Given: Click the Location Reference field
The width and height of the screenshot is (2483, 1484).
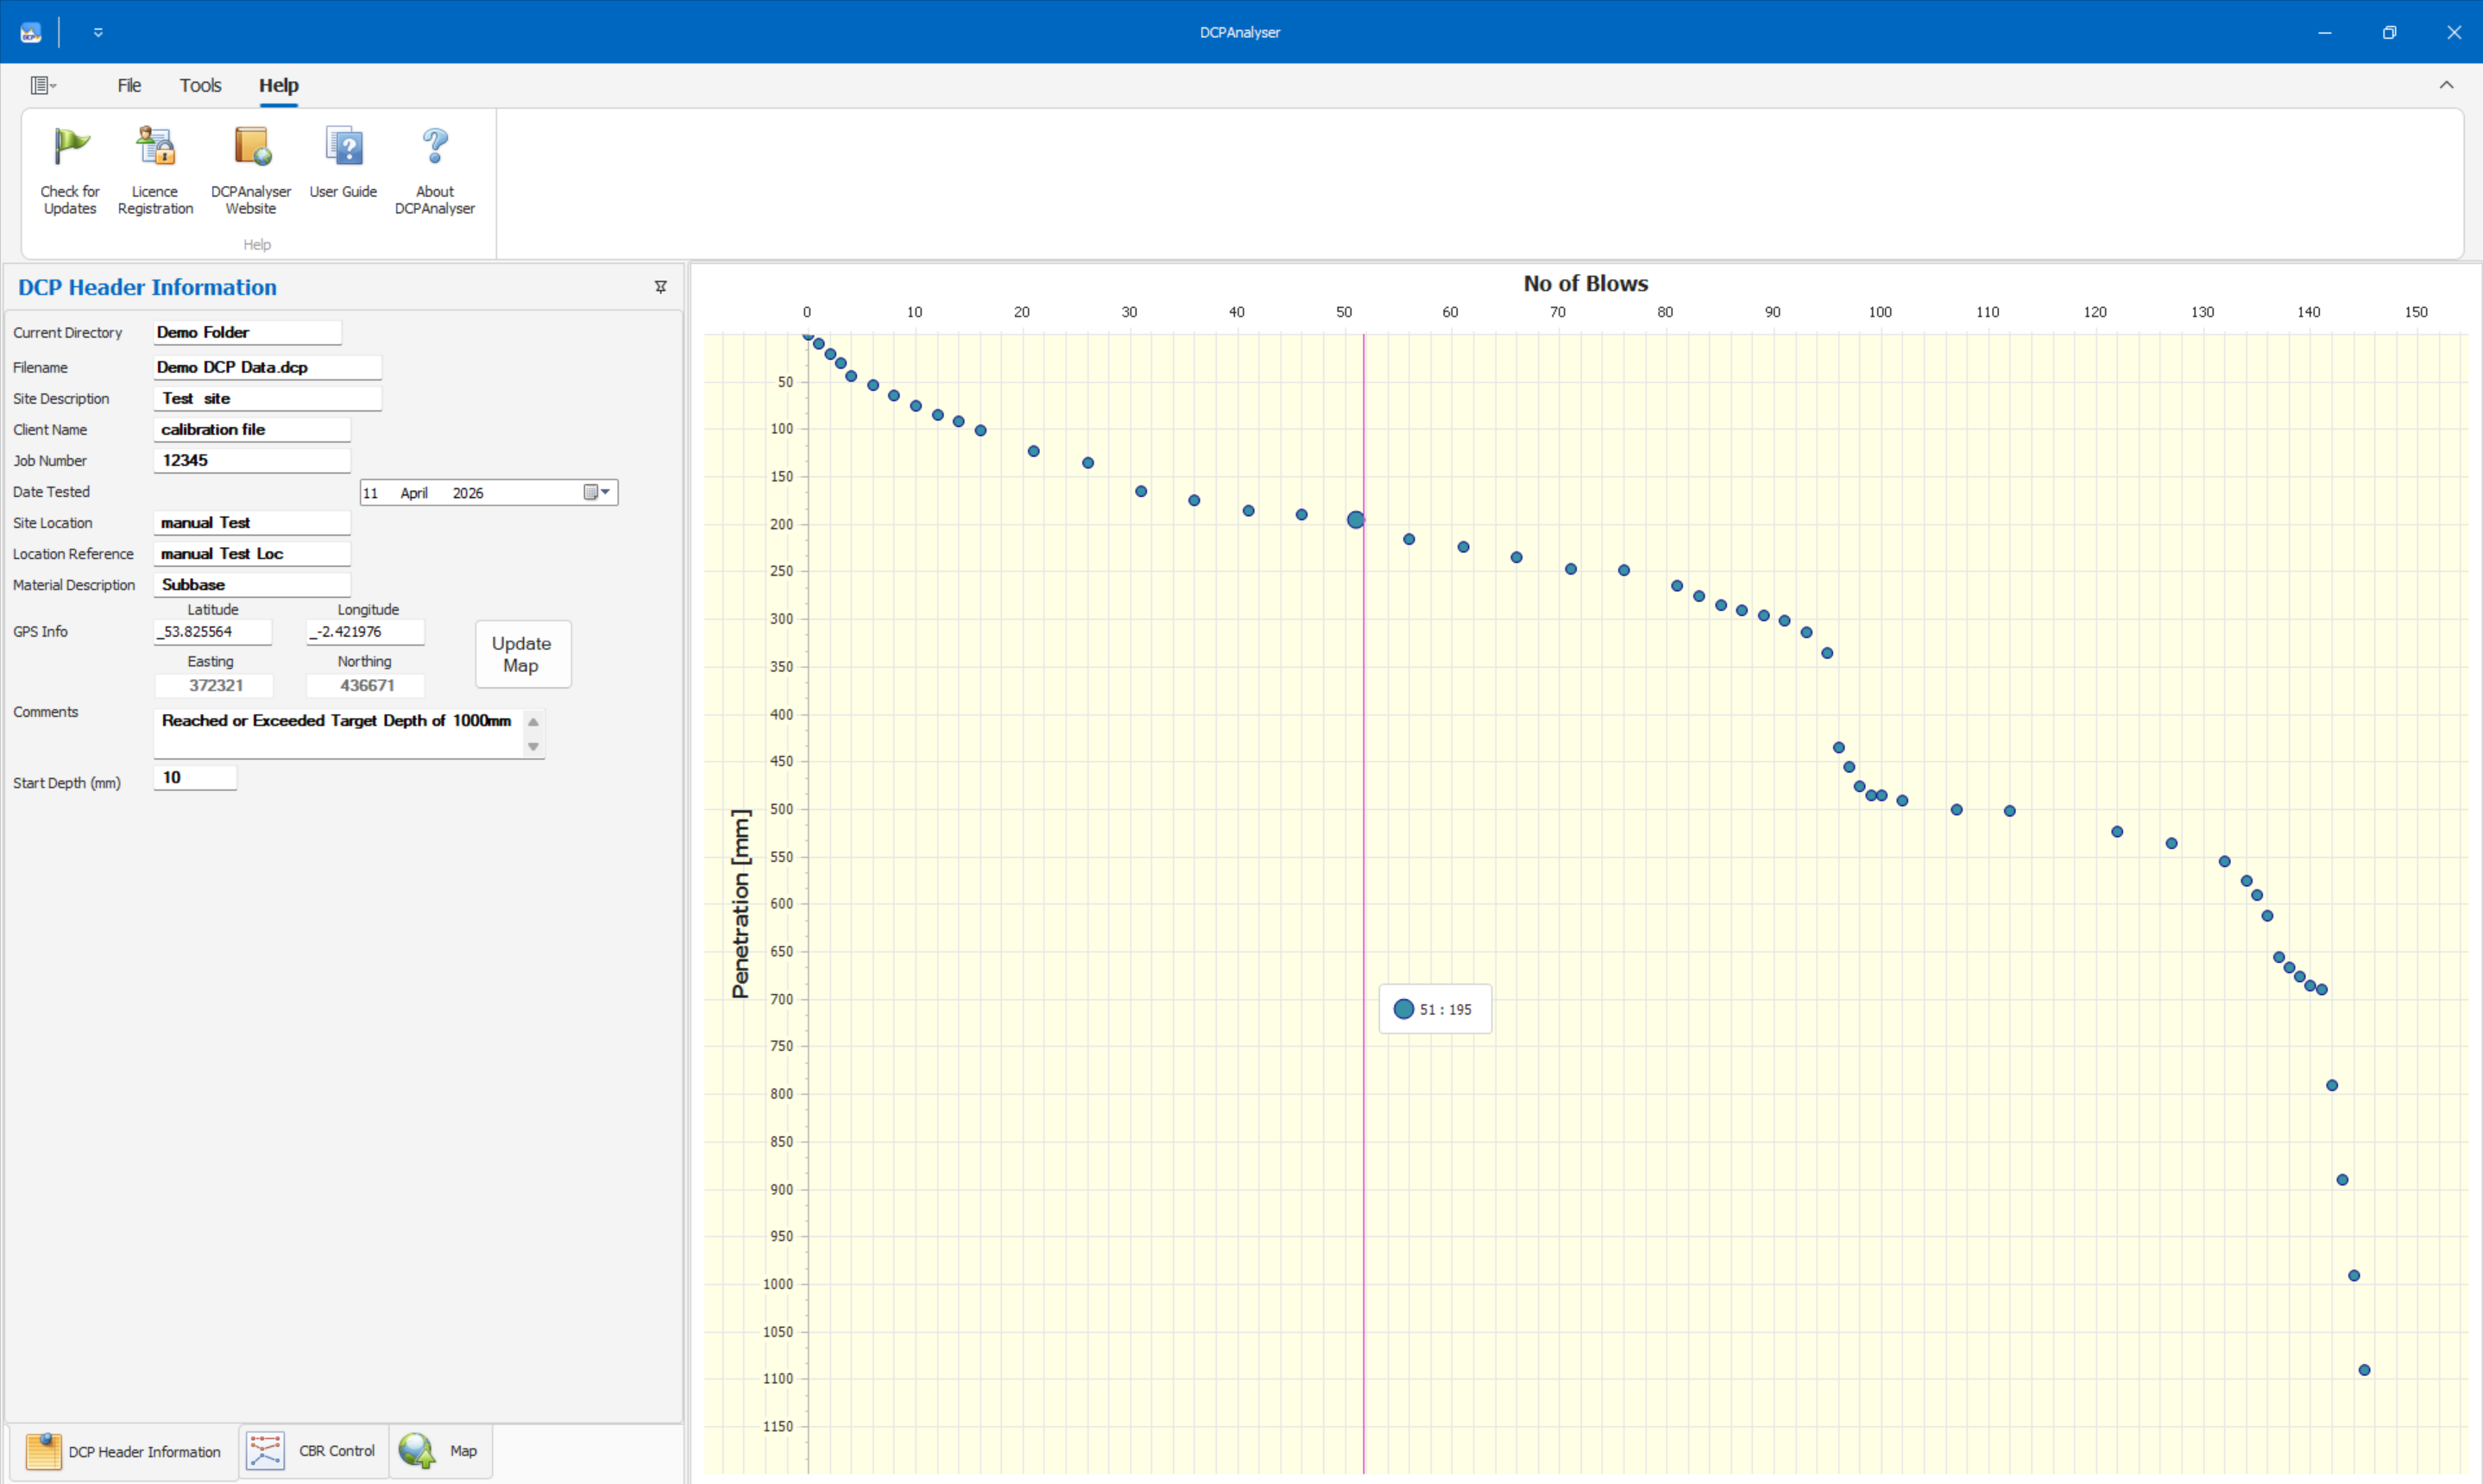Looking at the screenshot, I should click(252, 553).
